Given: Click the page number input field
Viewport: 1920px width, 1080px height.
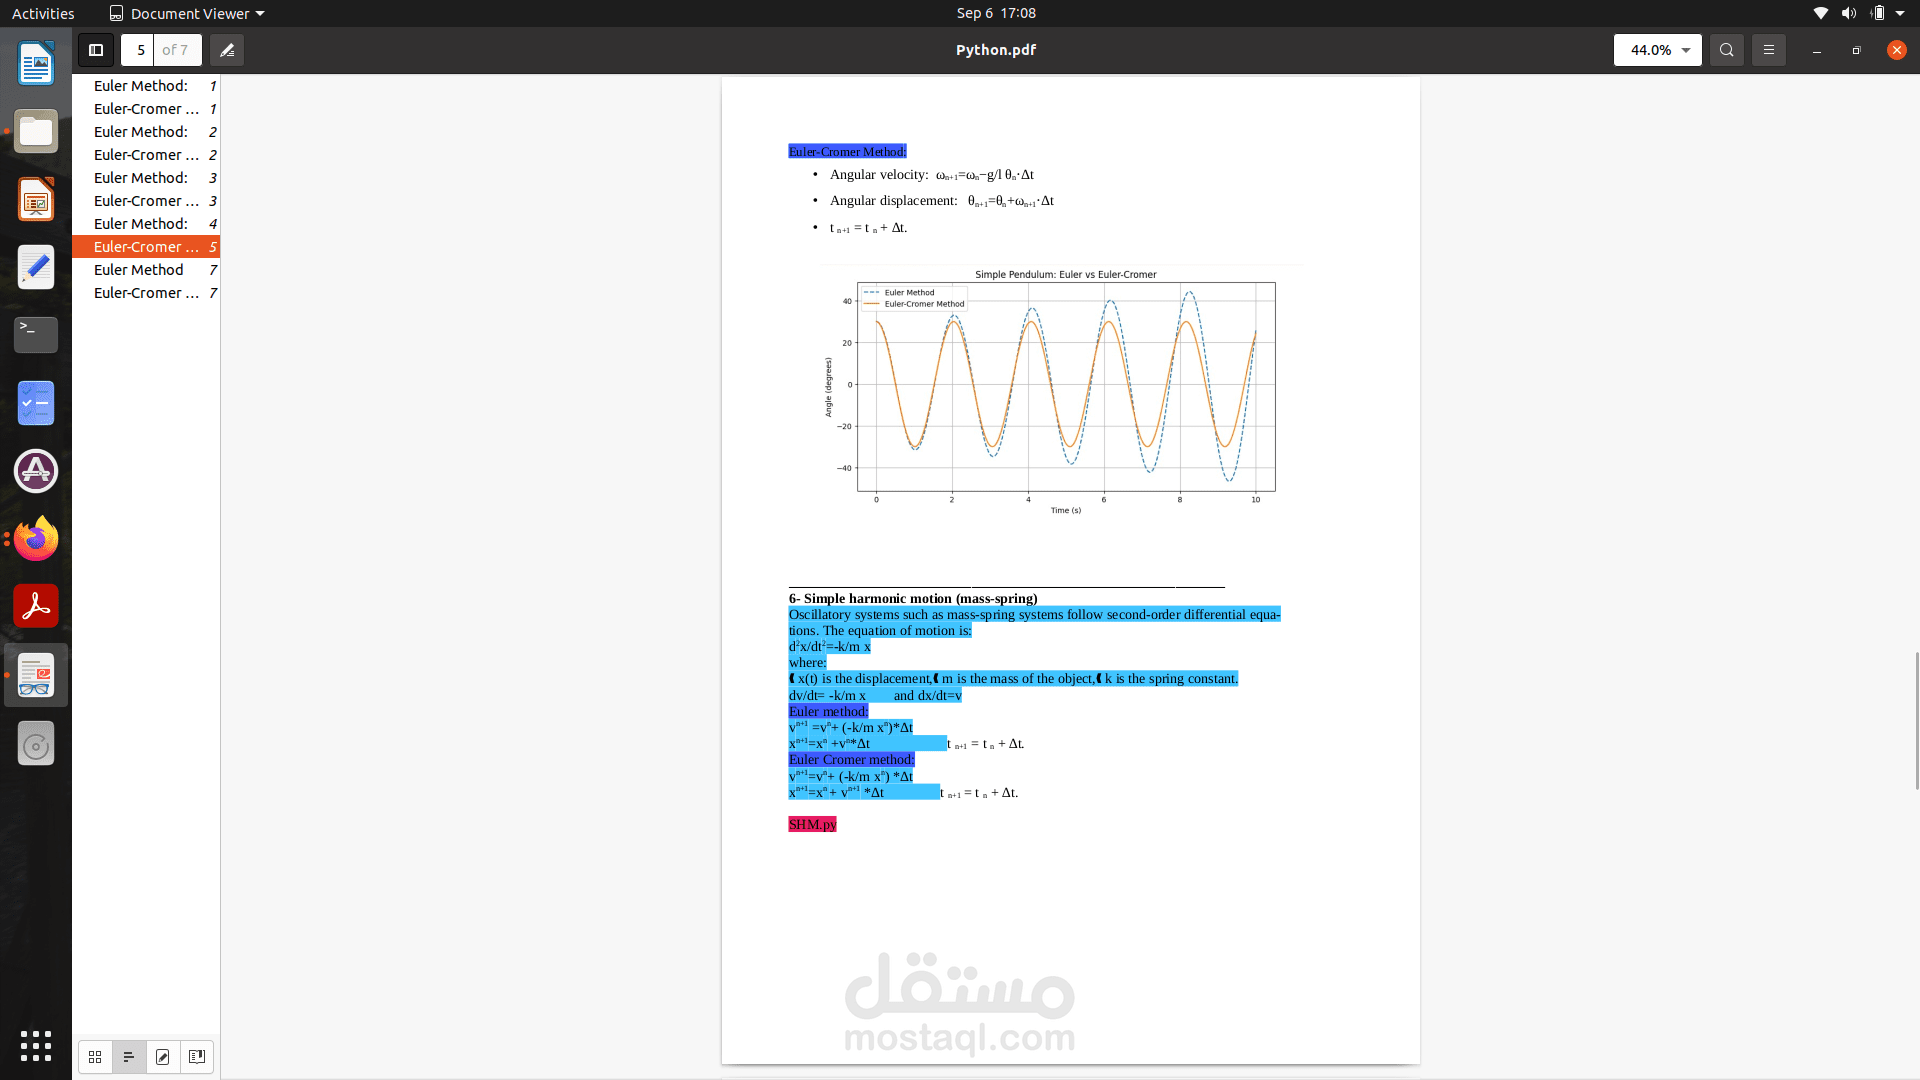Looking at the screenshot, I should point(140,50).
